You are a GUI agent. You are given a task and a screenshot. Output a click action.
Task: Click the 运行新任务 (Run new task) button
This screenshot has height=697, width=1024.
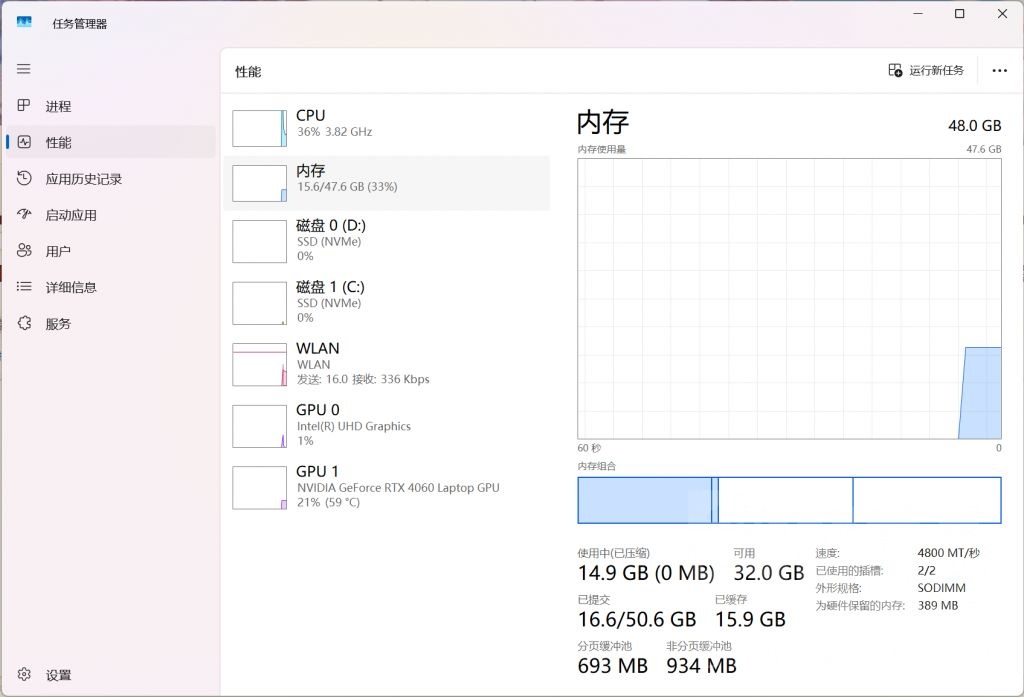926,70
